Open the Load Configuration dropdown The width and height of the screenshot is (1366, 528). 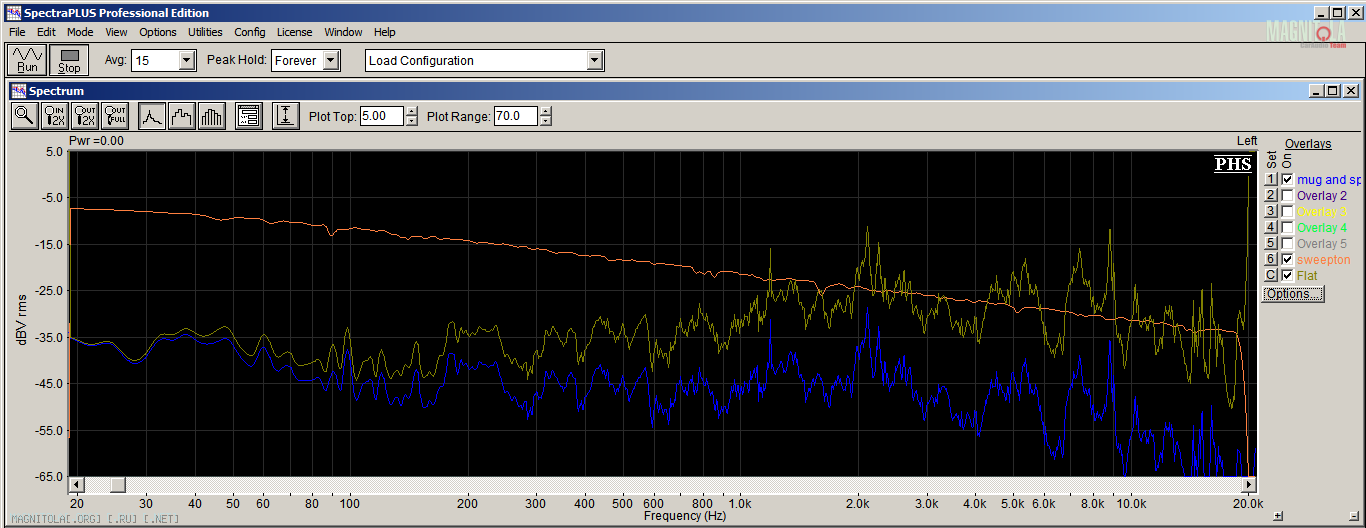pos(595,60)
